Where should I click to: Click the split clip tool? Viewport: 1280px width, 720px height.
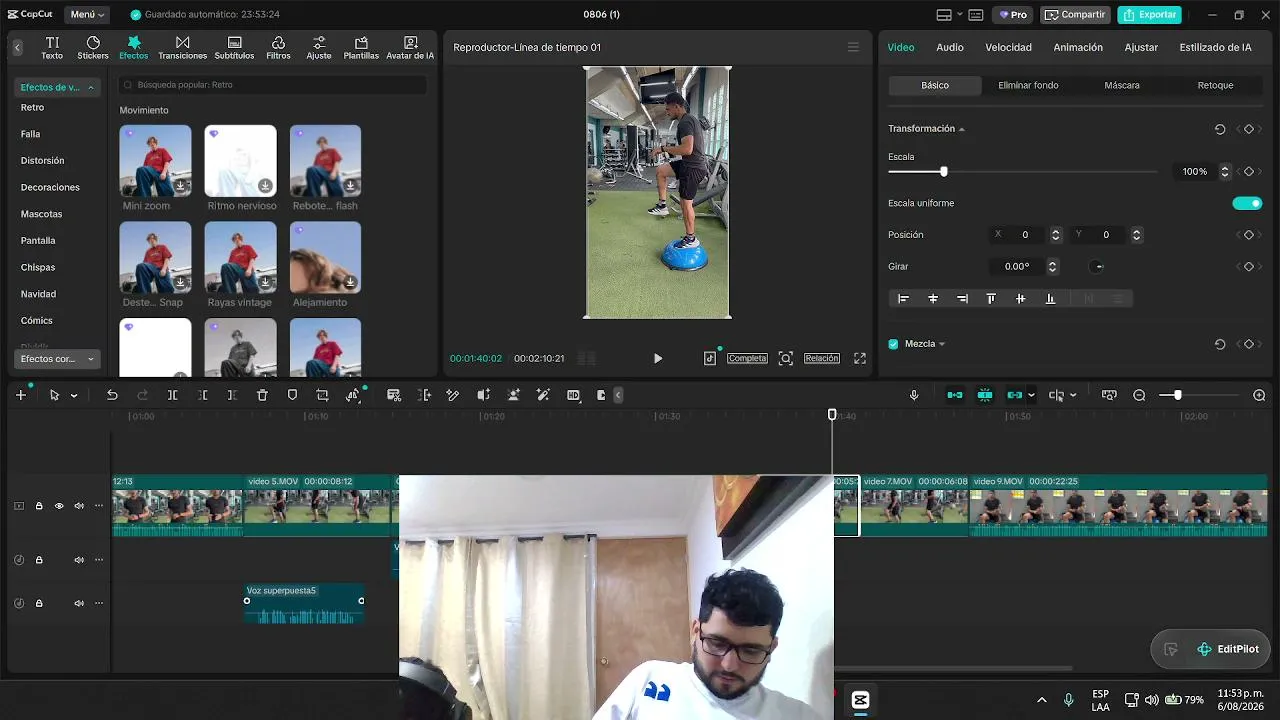[x=172, y=395]
